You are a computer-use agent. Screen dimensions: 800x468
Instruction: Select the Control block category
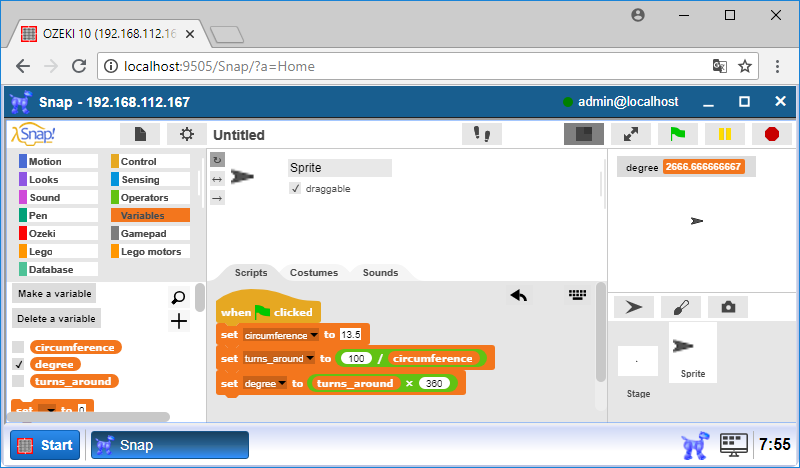pos(150,161)
